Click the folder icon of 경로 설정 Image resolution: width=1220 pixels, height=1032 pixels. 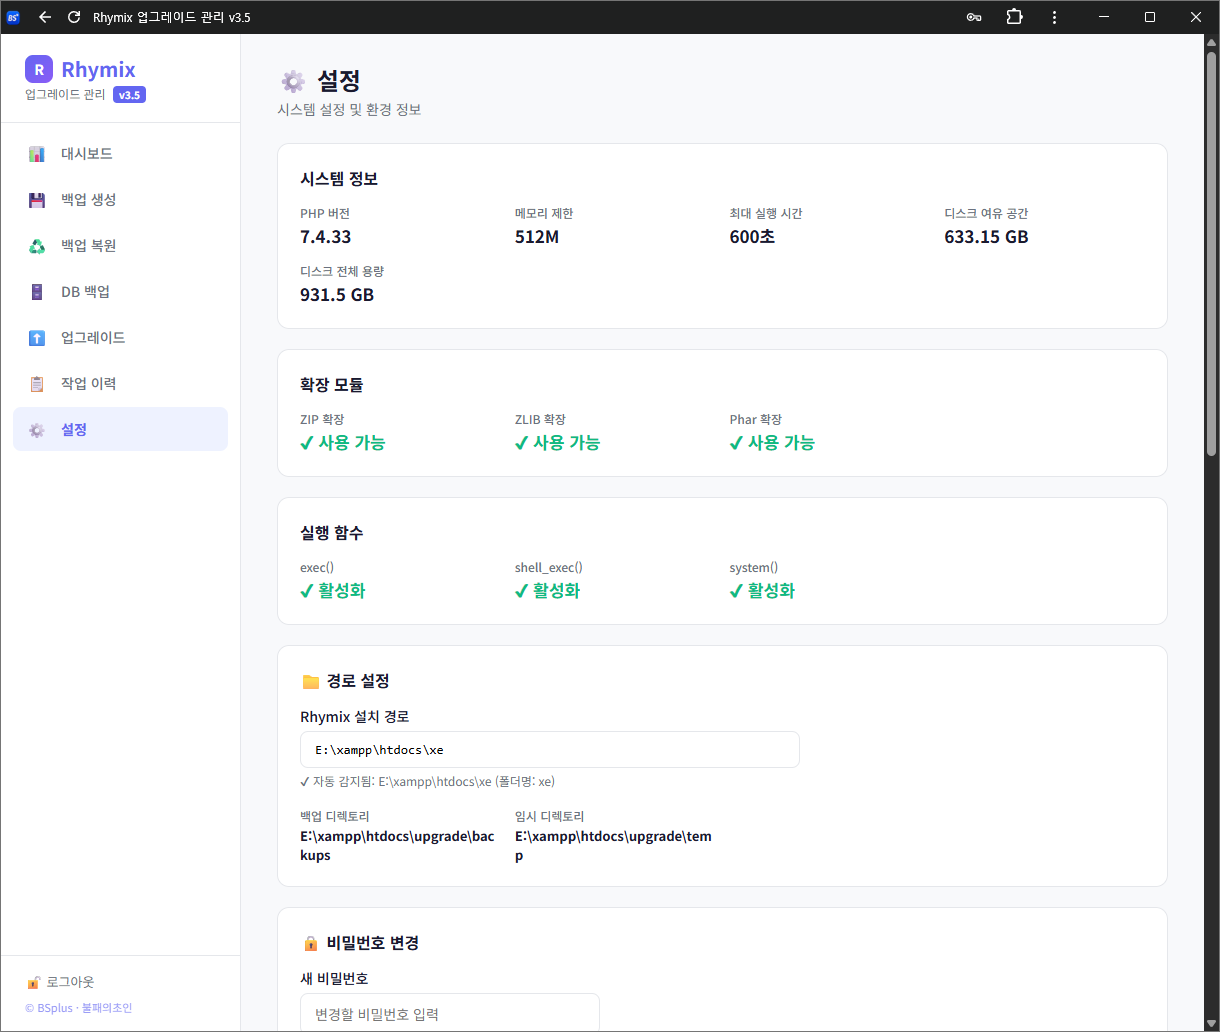[x=310, y=681]
